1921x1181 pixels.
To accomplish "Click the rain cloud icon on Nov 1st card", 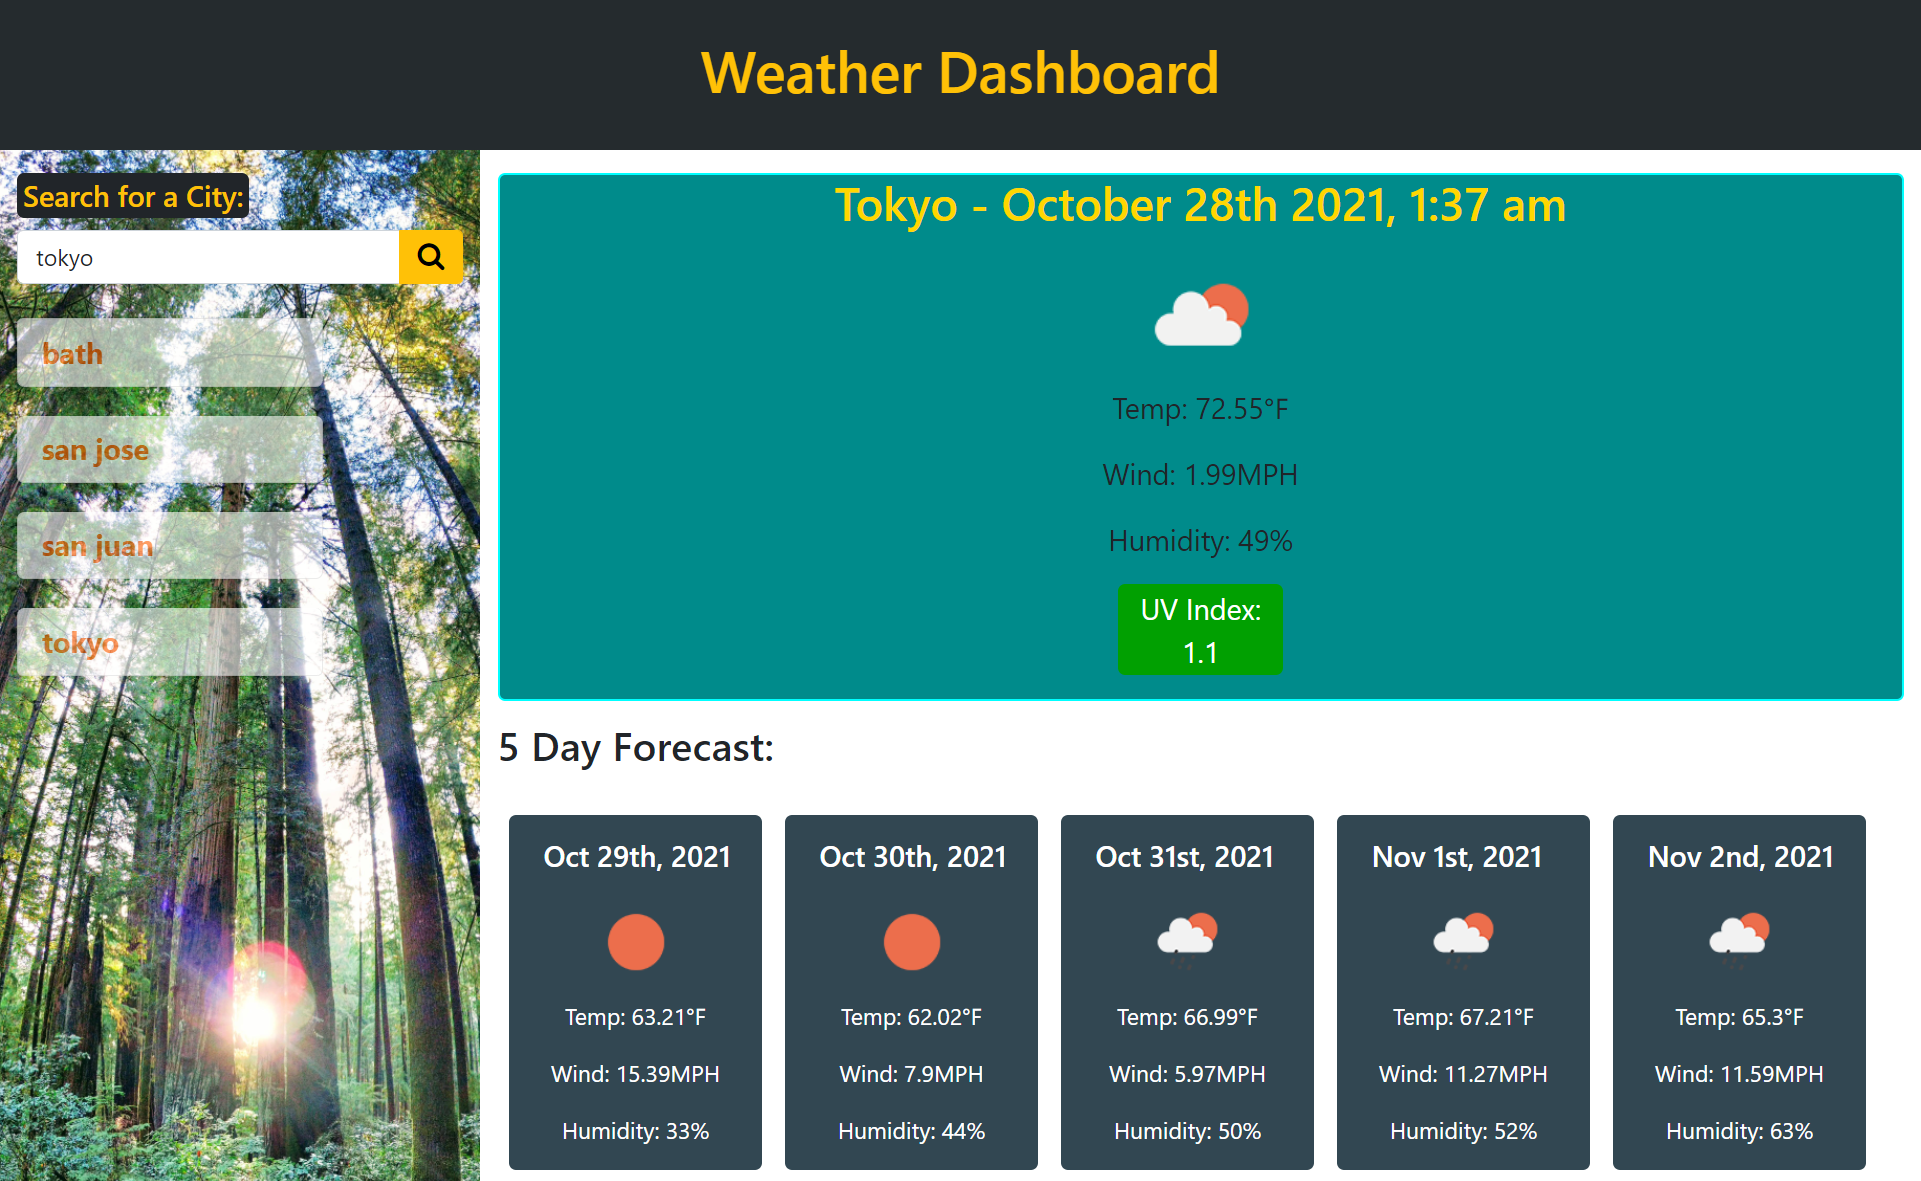I will point(1462,937).
